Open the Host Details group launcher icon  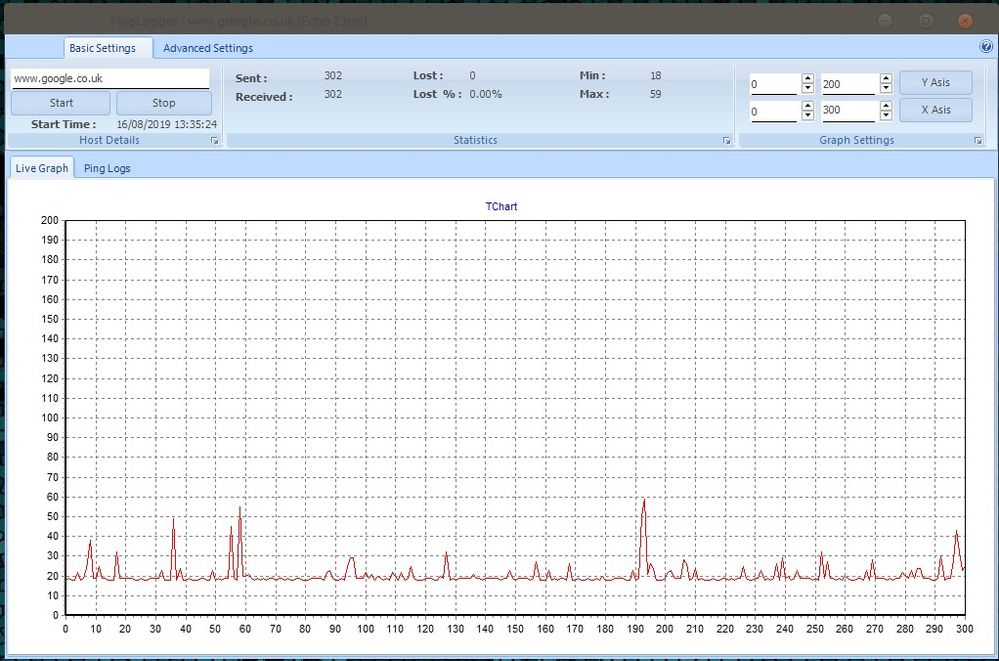coord(215,142)
